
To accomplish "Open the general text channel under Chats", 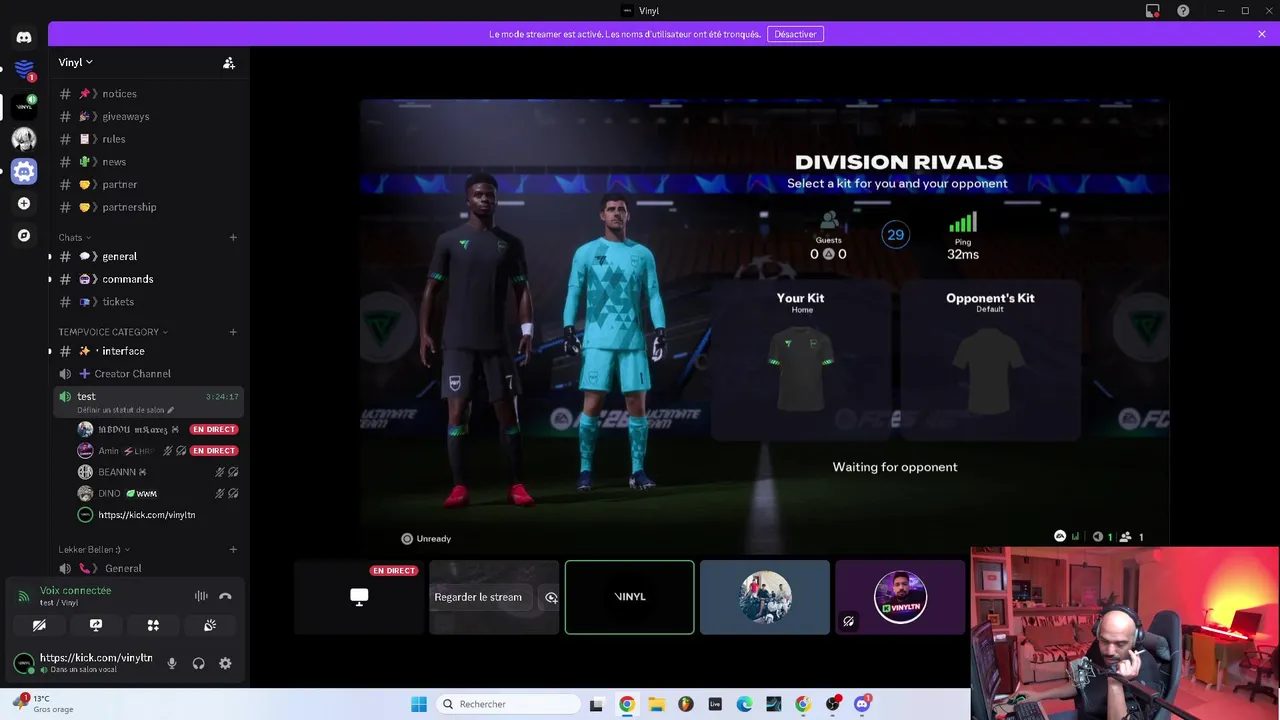I will click(x=148, y=256).
